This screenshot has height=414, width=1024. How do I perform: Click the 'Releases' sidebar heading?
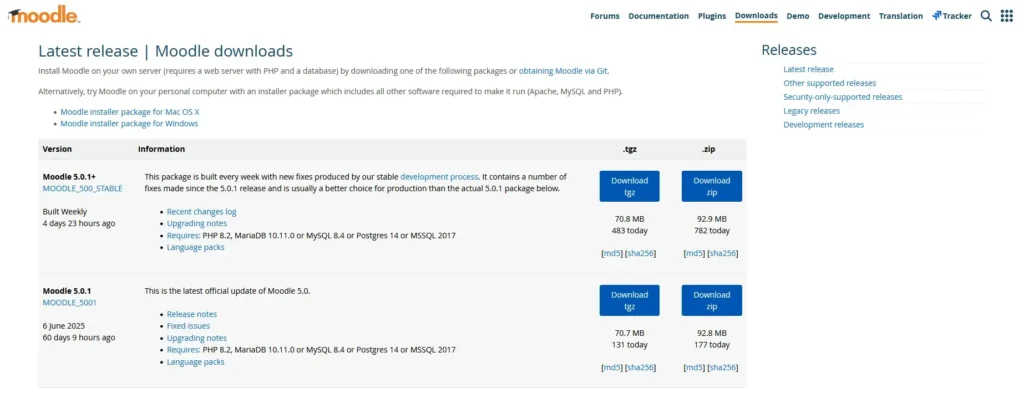pyautogui.click(x=789, y=50)
